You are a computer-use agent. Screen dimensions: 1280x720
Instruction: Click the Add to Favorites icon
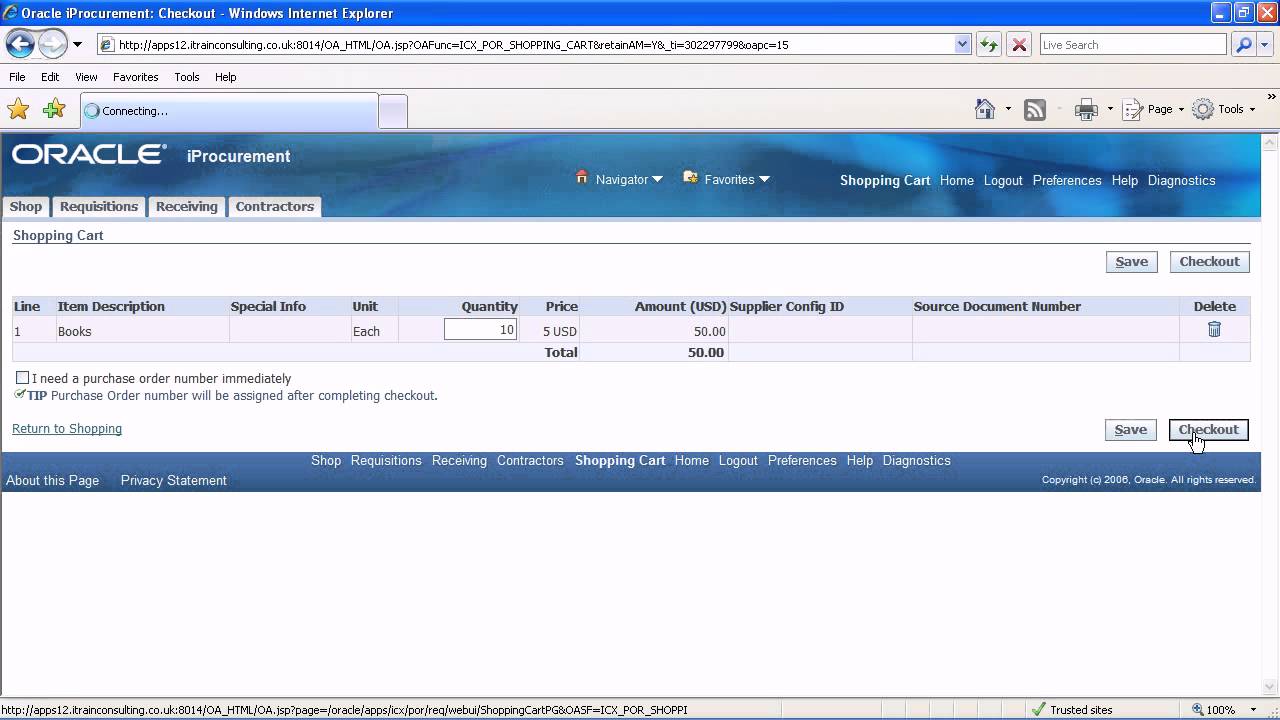(x=54, y=109)
